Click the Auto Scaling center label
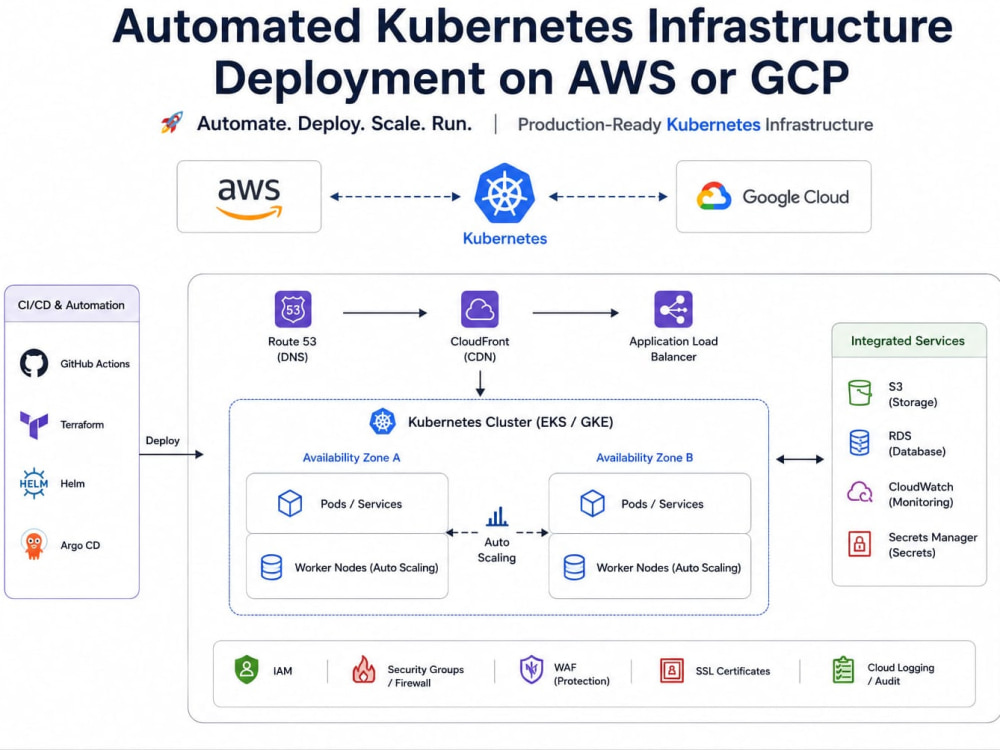 click(497, 550)
